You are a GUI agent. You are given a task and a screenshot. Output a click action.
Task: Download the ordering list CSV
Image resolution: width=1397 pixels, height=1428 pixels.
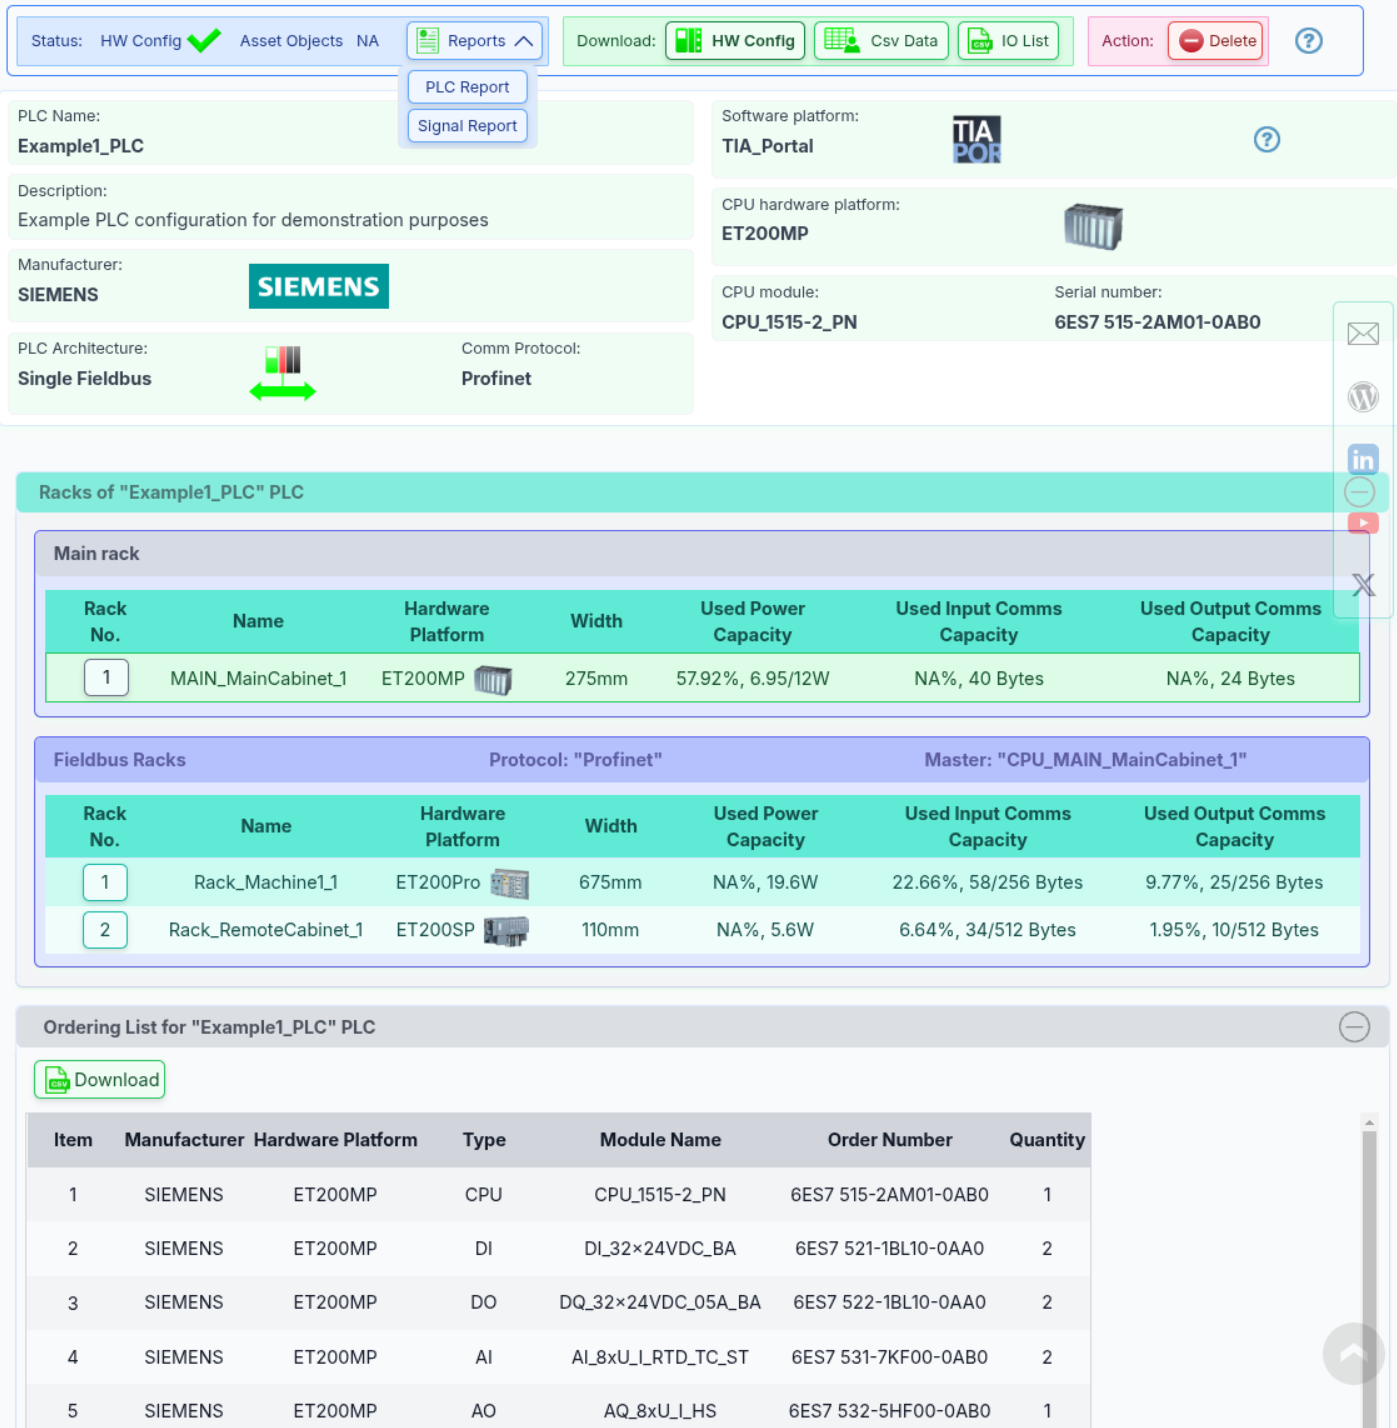100,1080
